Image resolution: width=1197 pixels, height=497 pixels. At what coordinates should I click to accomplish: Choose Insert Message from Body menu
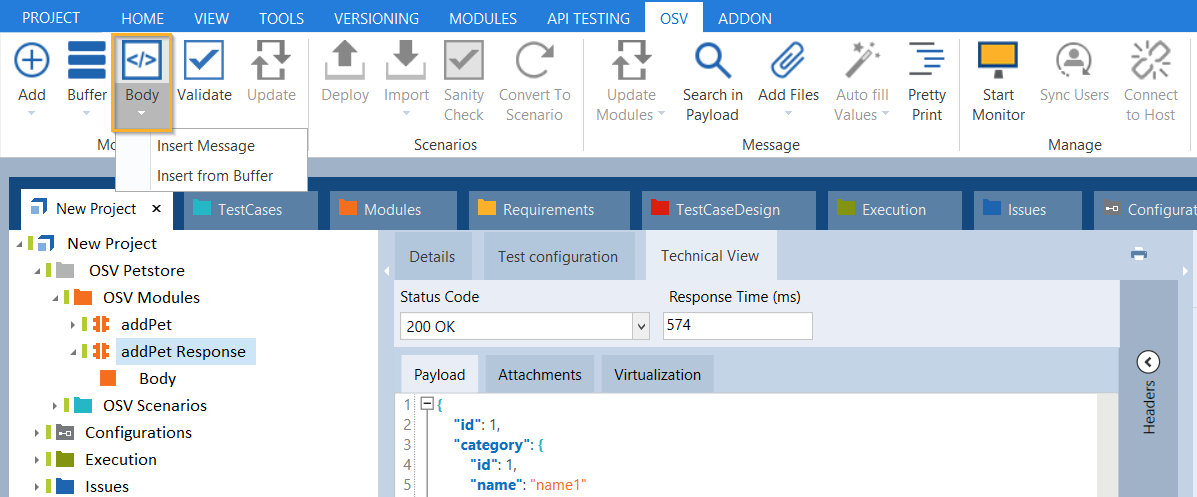[x=206, y=146]
